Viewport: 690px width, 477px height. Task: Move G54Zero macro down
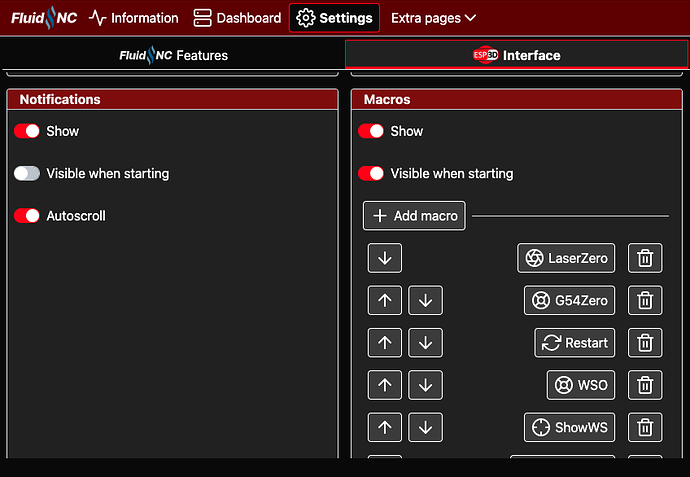(425, 301)
